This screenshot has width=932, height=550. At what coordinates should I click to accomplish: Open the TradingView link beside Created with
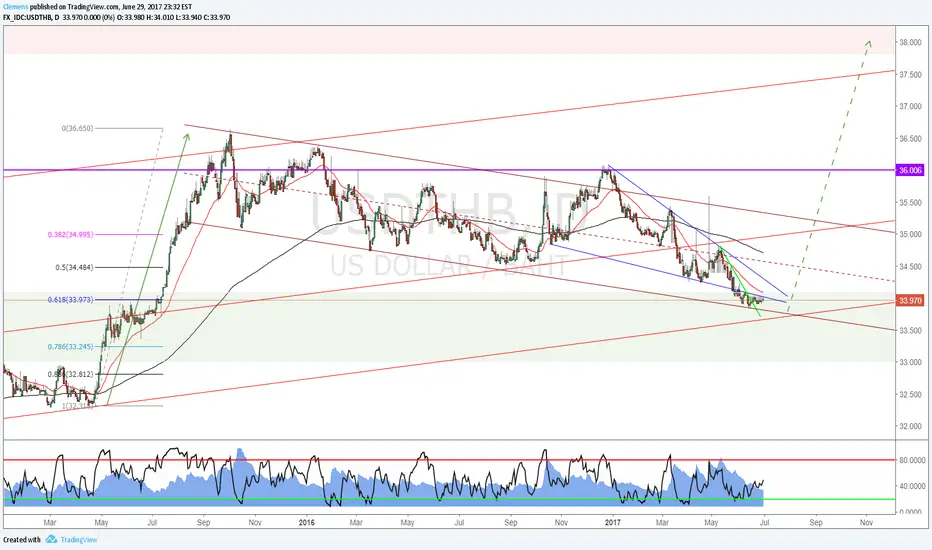[x=78, y=540]
